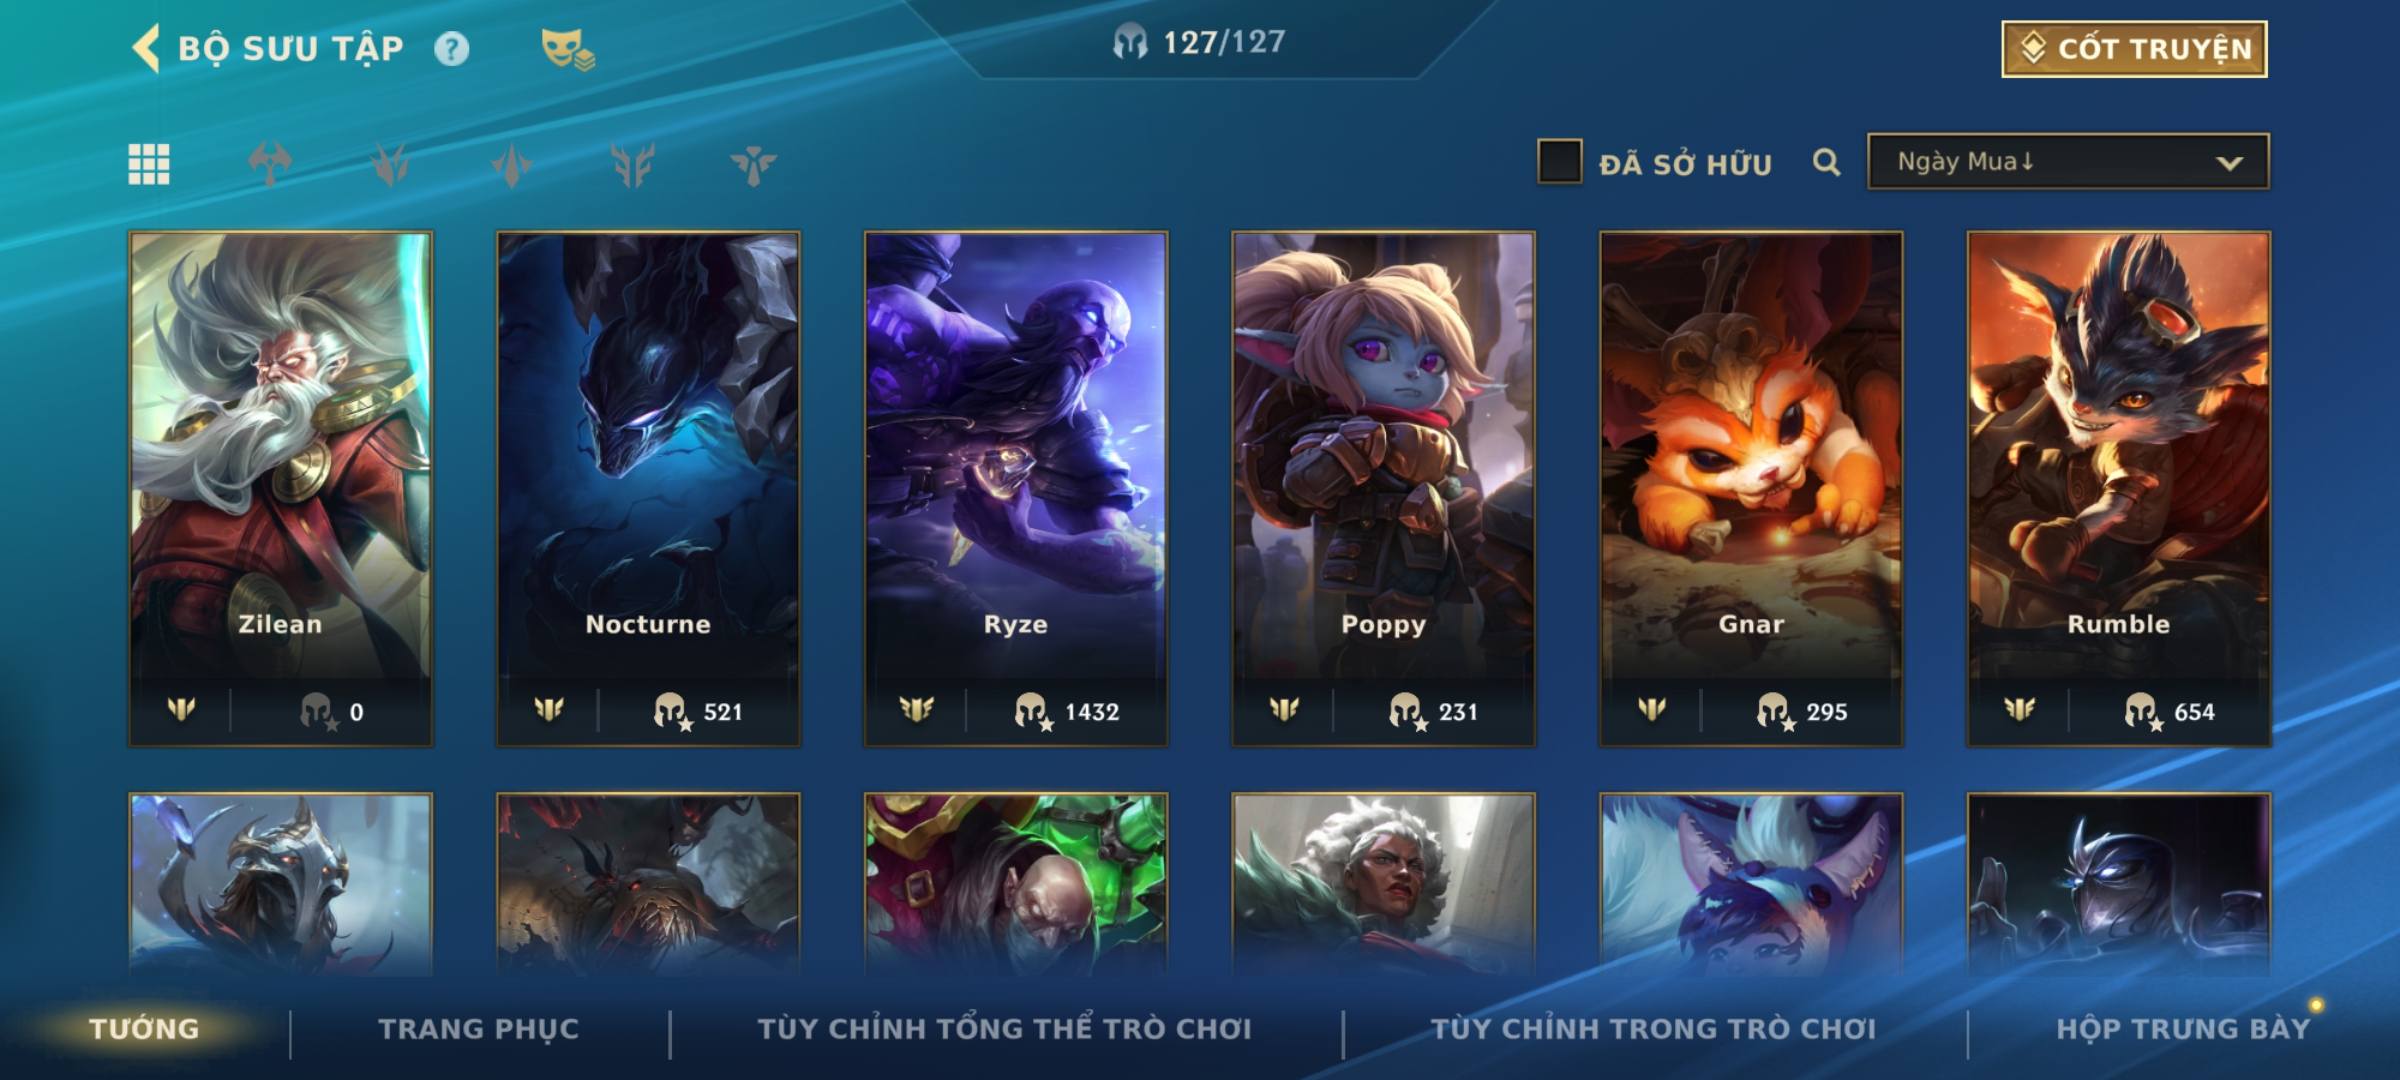Select the Zilean champion card
Viewport: 2400px width, 1080px height.
(x=281, y=489)
